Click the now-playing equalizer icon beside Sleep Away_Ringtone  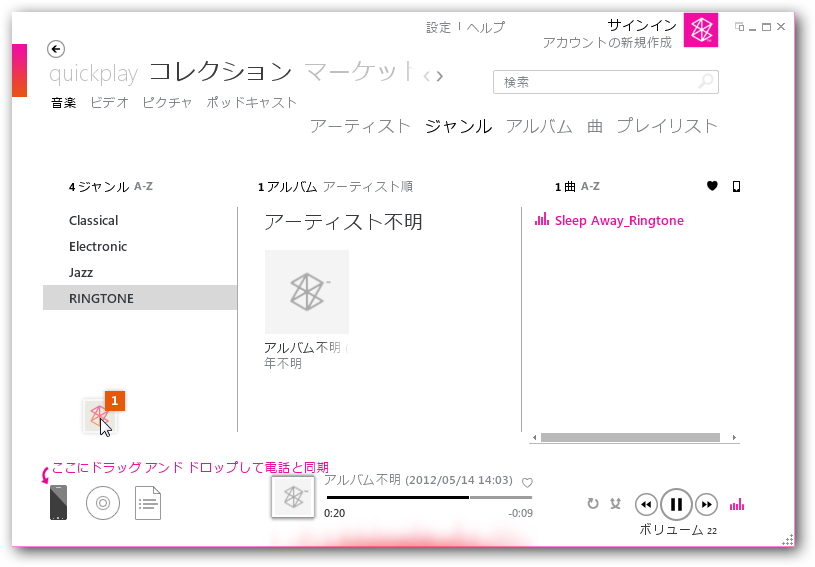(x=542, y=219)
